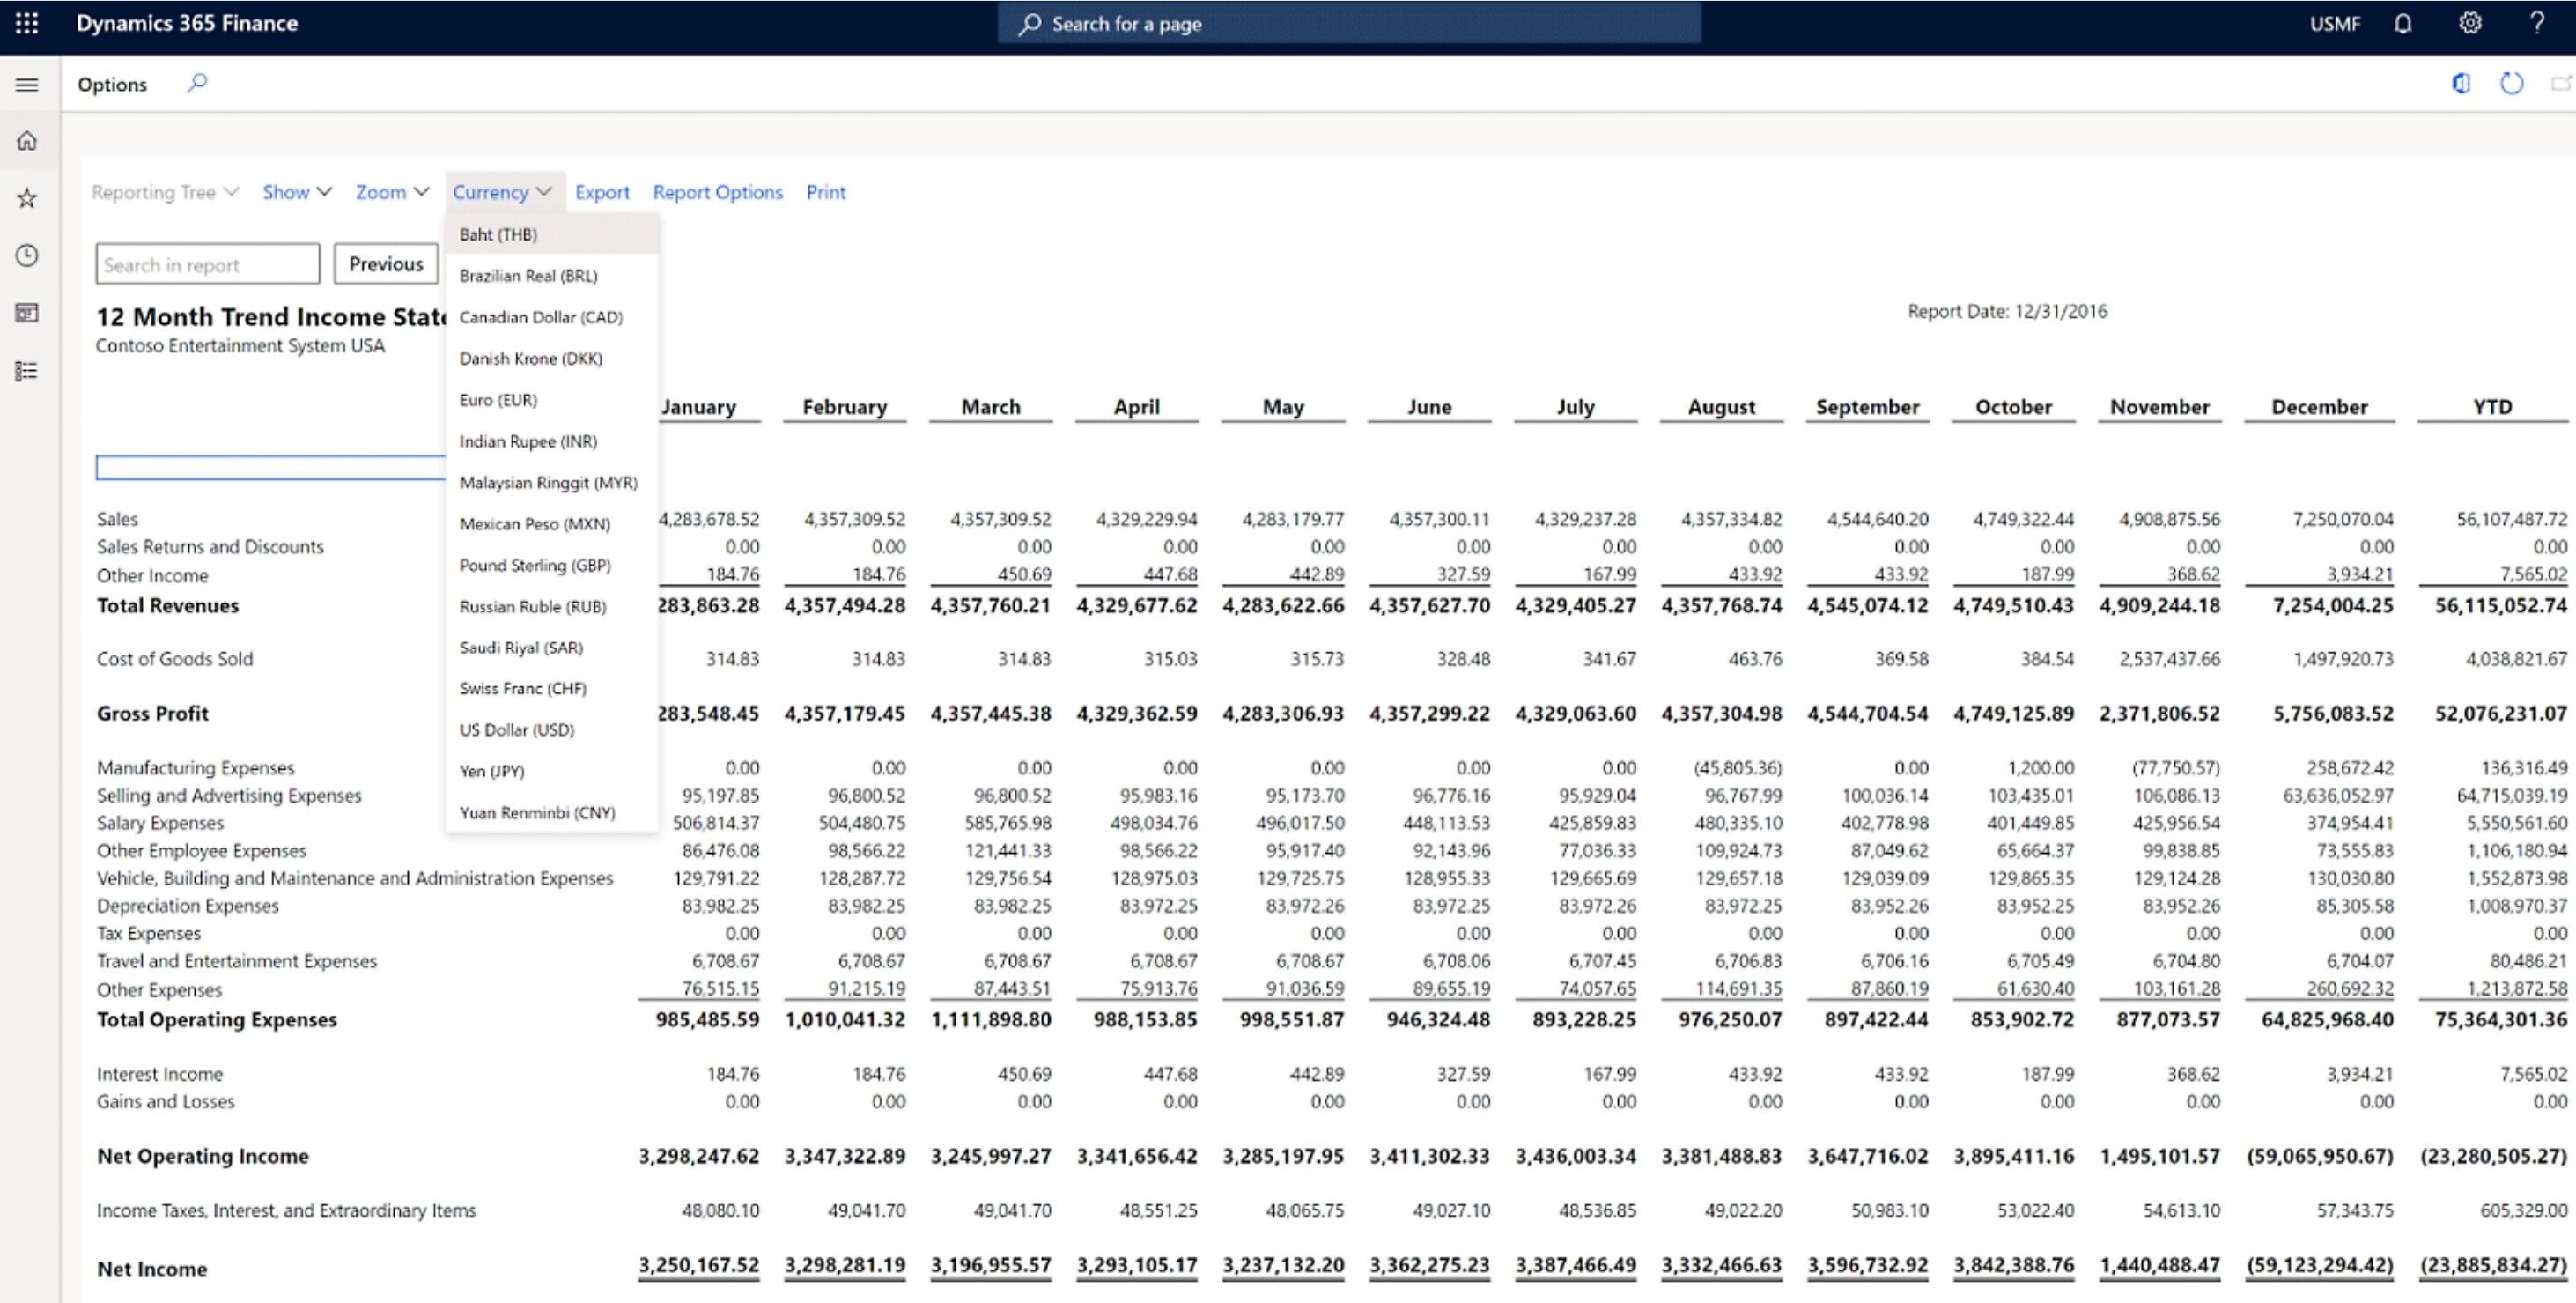Screen dimensions: 2576x1303
Task: Select Euro (EUR) from the currency list
Action: pos(498,400)
